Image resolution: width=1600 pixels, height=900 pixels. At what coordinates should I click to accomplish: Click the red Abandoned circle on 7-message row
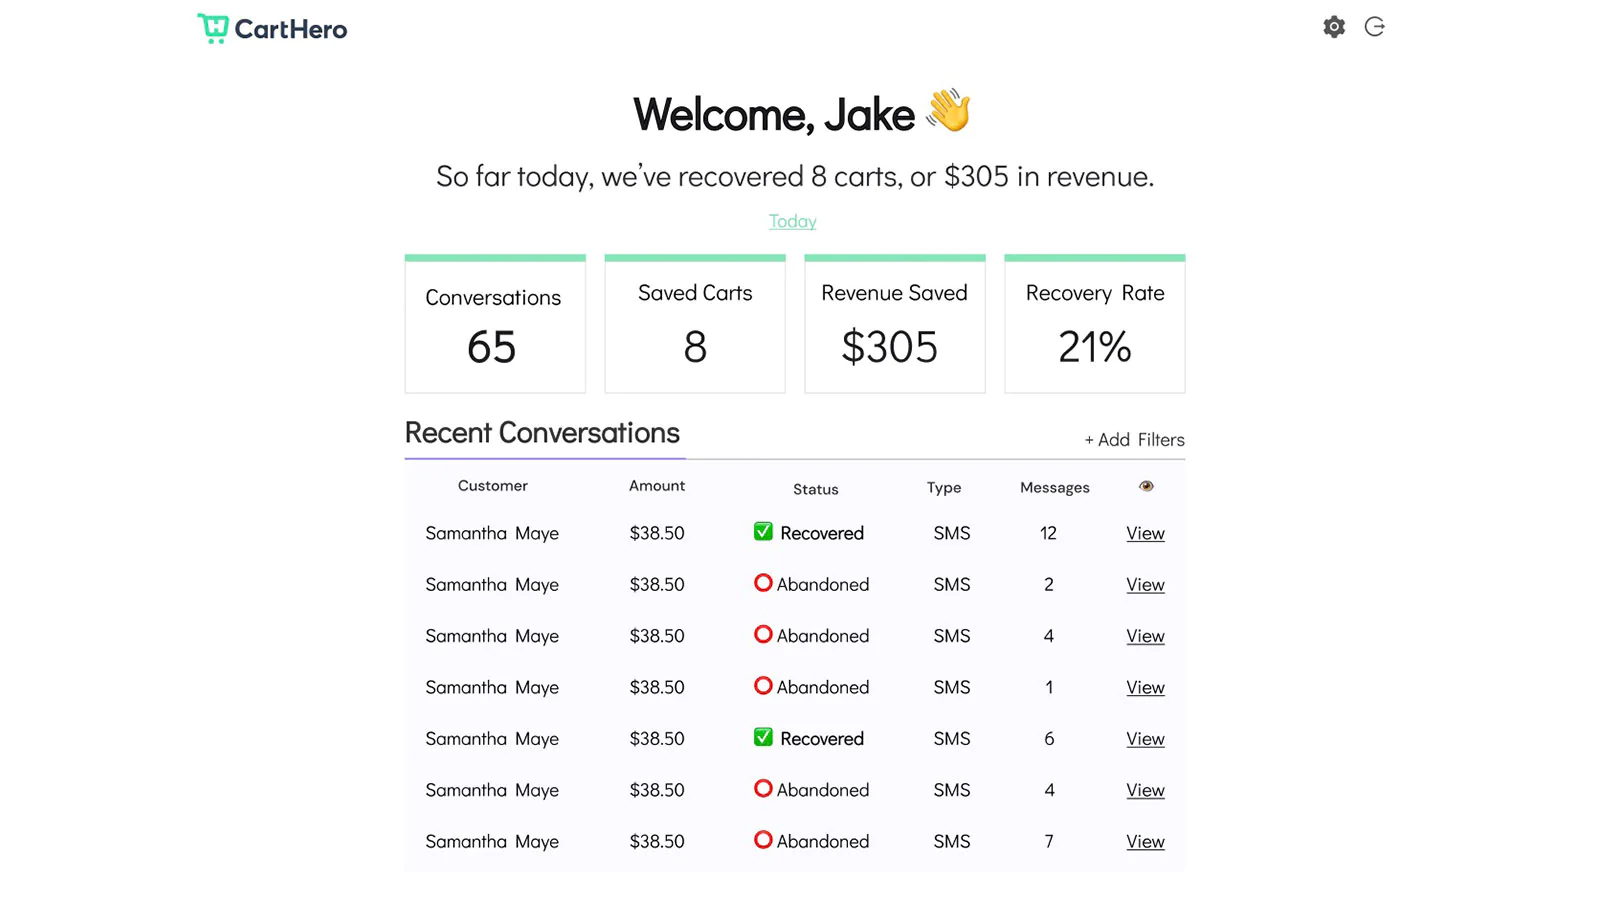763,840
